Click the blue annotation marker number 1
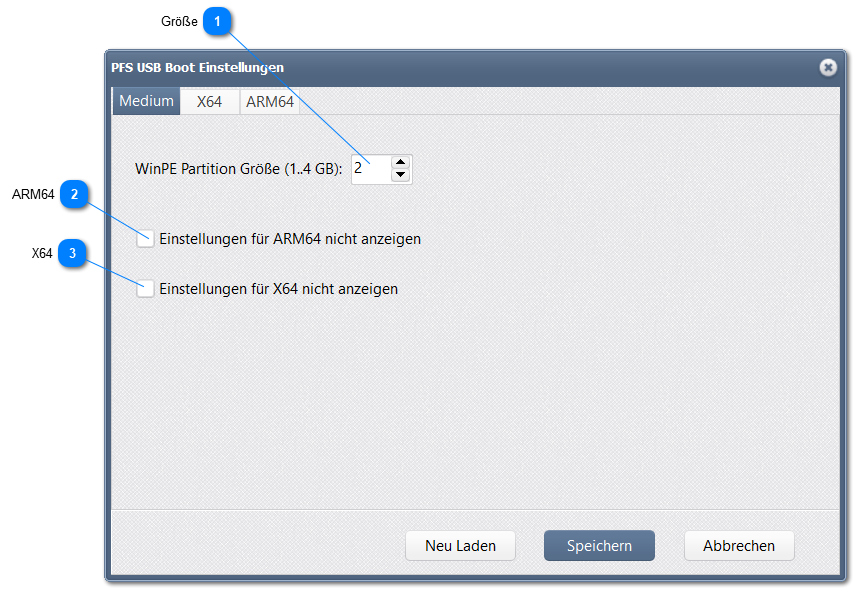The image size is (856, 591). pos(218,21)
